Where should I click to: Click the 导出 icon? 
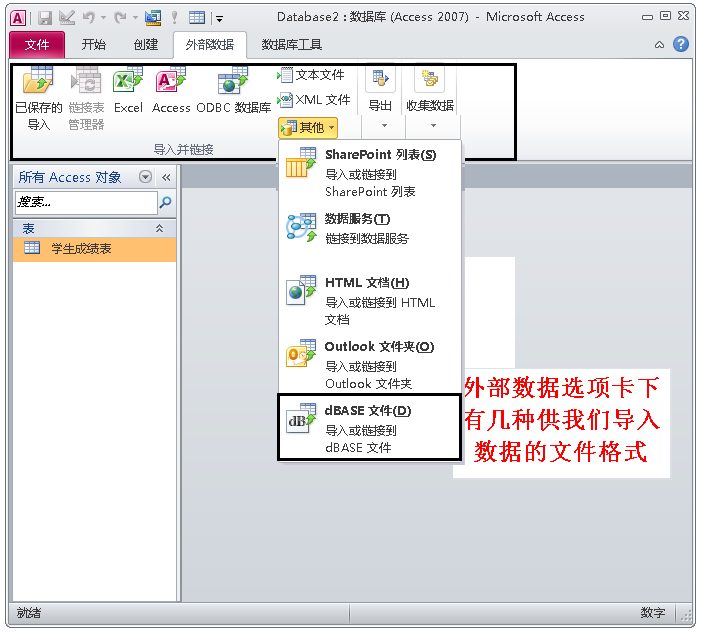pyautogui.click(x=380, y=79)
